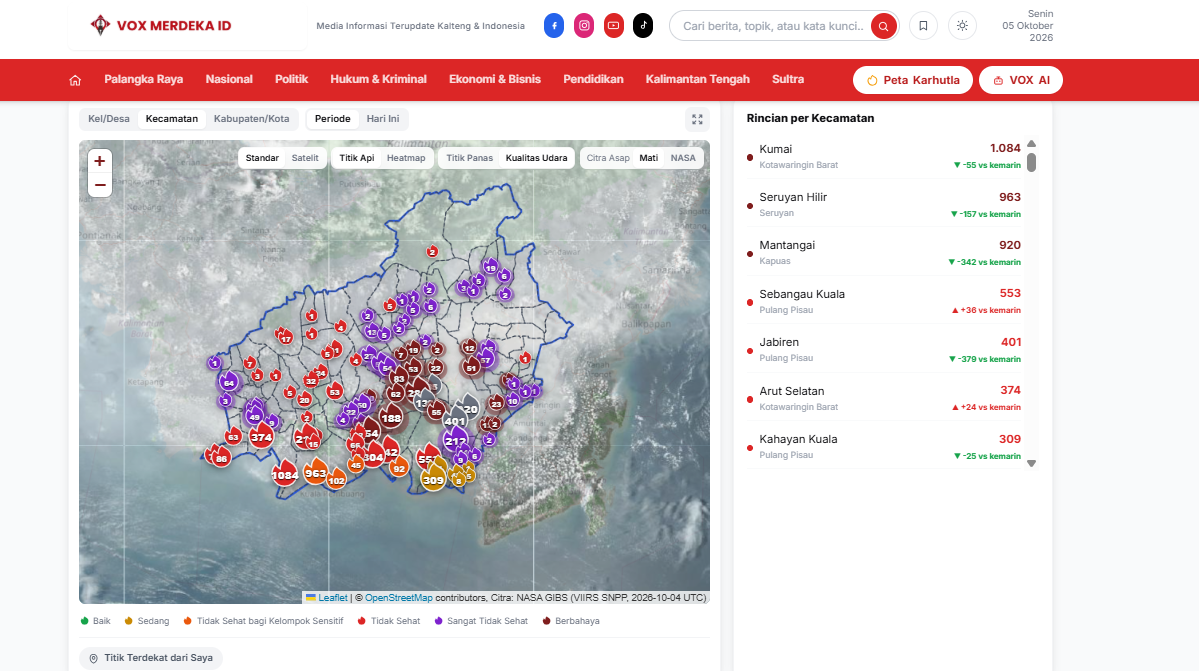This screenshot has width=1199, height=671.
Task: Zoom out on the map
Action: point(99,186)
